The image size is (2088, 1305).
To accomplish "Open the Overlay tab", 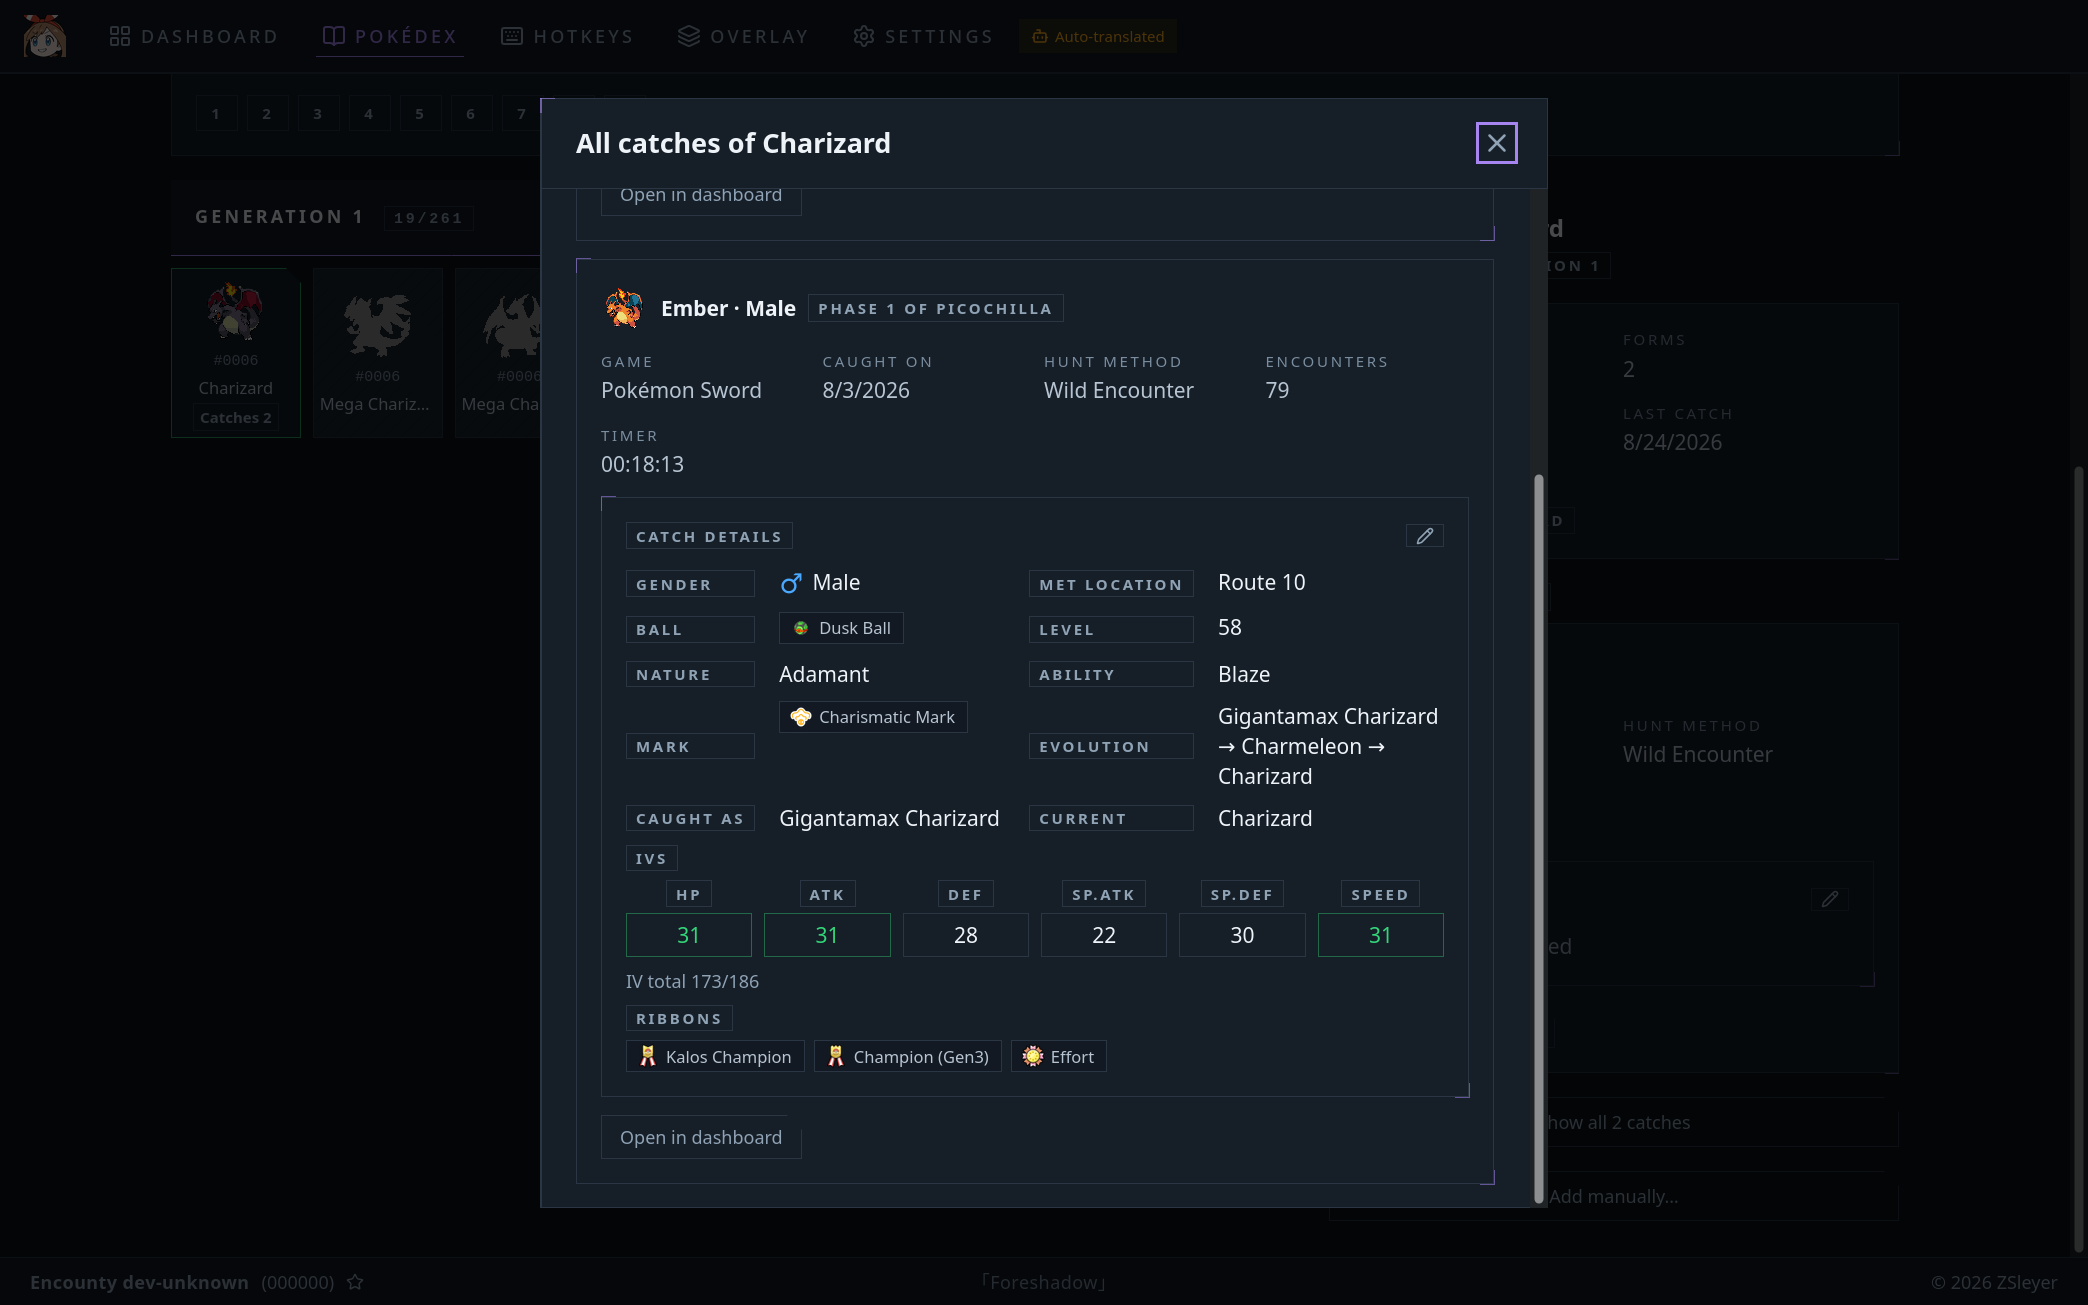I will pos(743,37).
